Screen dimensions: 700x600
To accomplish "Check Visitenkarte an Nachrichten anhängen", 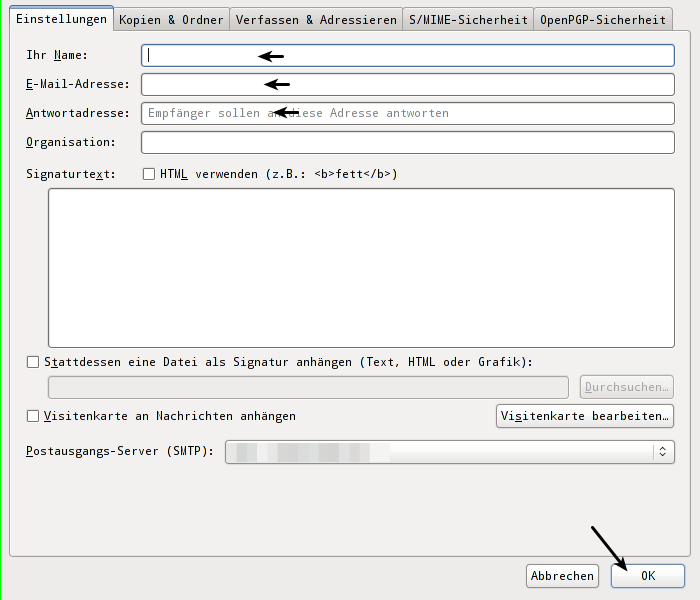I will [x=33, y=416].
